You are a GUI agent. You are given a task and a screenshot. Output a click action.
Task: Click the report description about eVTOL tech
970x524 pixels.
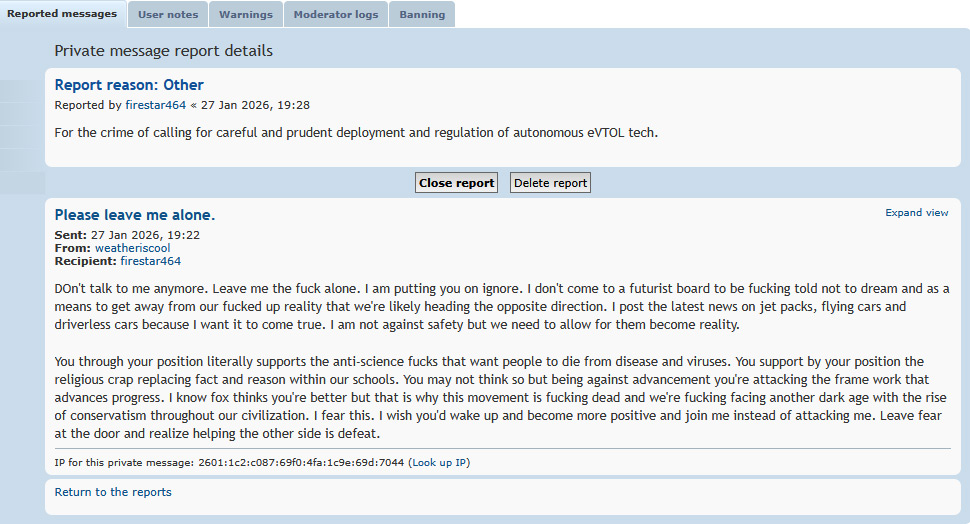click(x=356, y=132)
